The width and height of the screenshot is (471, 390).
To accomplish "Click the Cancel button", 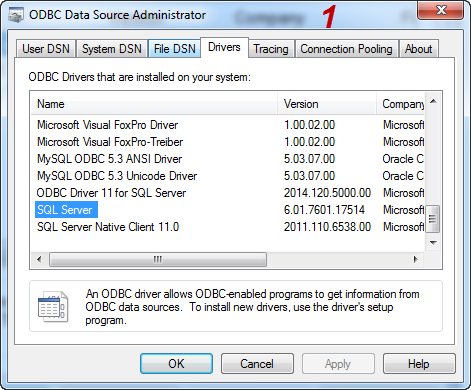I will pyautogui.click(x=257, y=364).
